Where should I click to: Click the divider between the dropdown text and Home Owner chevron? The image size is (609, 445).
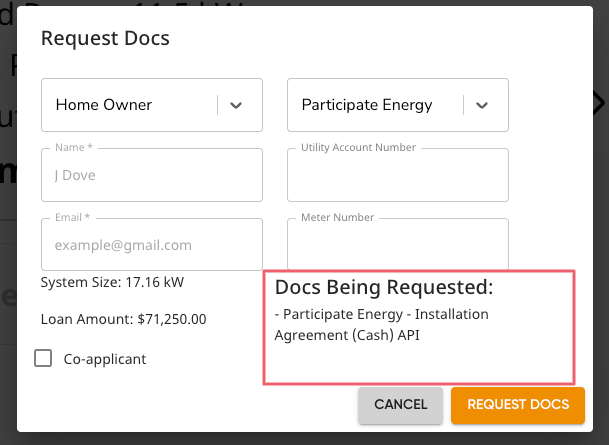point(217,105)
